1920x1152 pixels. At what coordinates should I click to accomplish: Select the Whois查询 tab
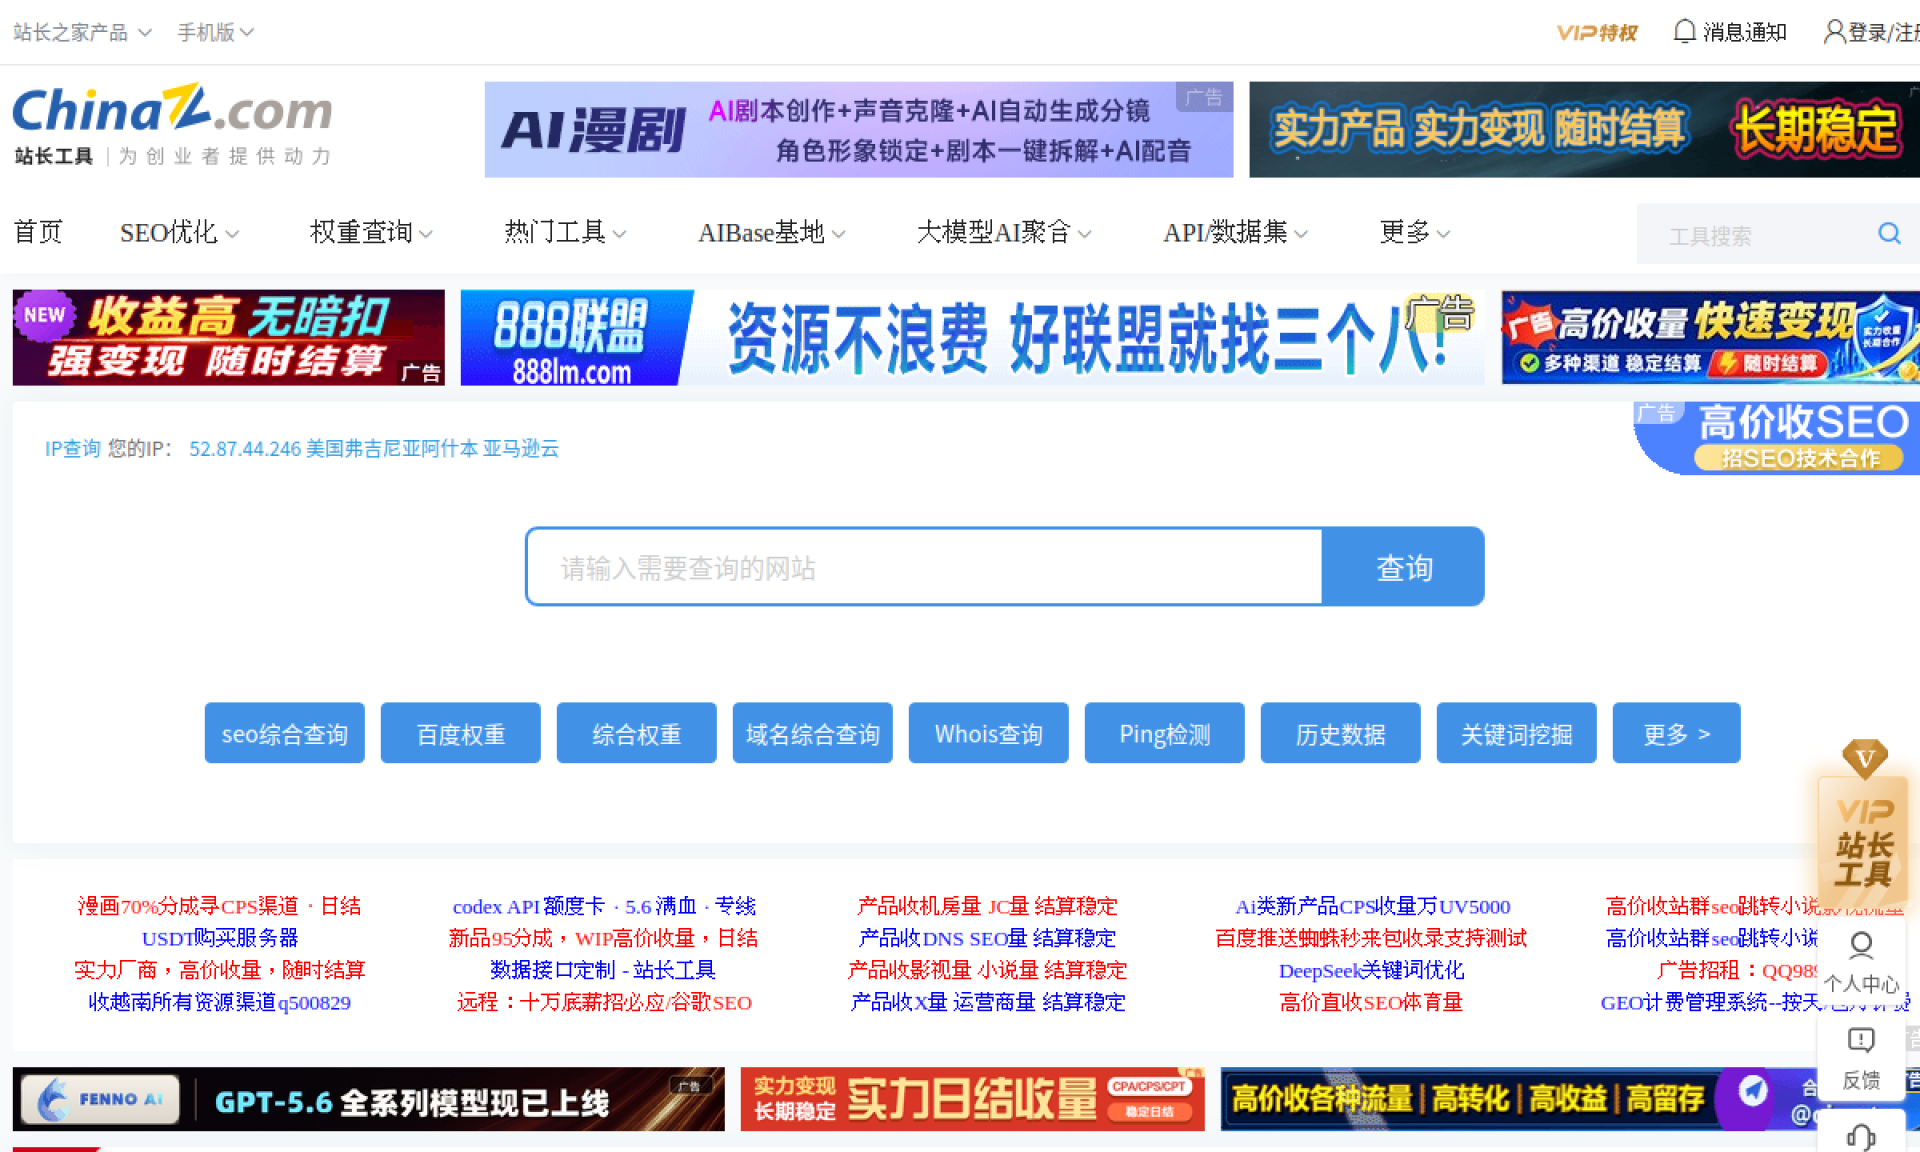(988, 734)
